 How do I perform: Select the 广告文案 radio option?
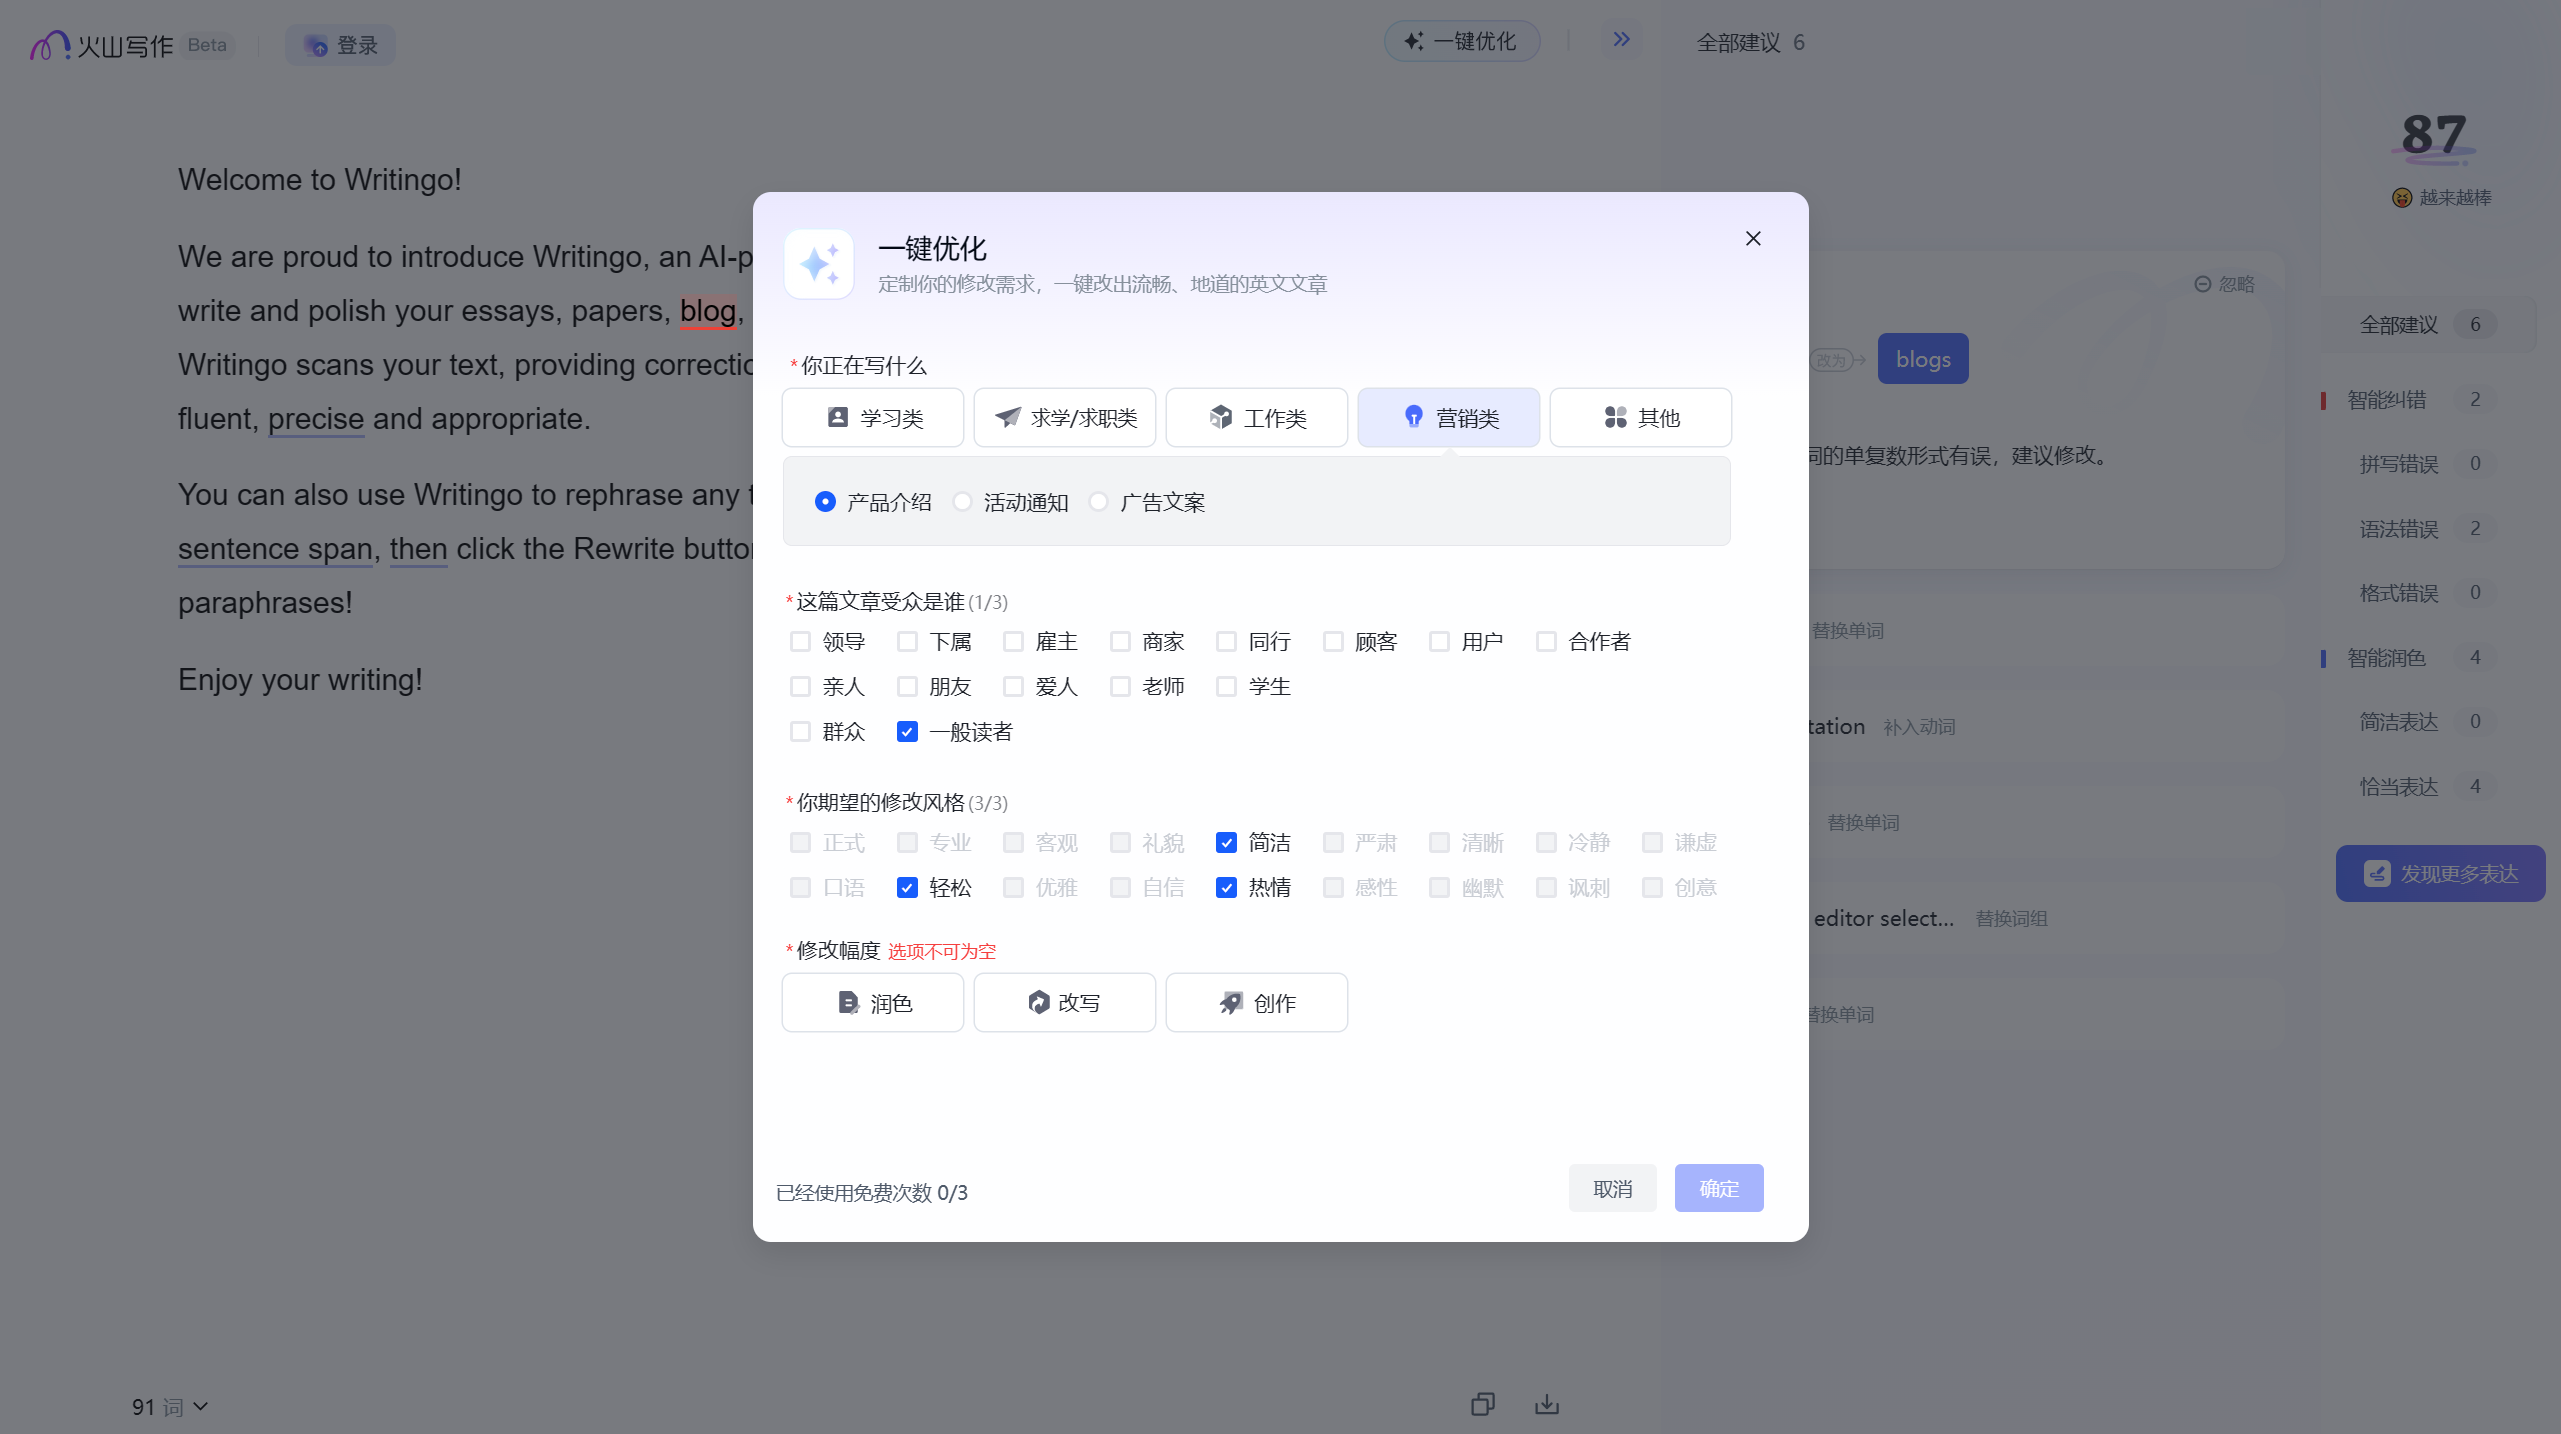pos(1099,502)
